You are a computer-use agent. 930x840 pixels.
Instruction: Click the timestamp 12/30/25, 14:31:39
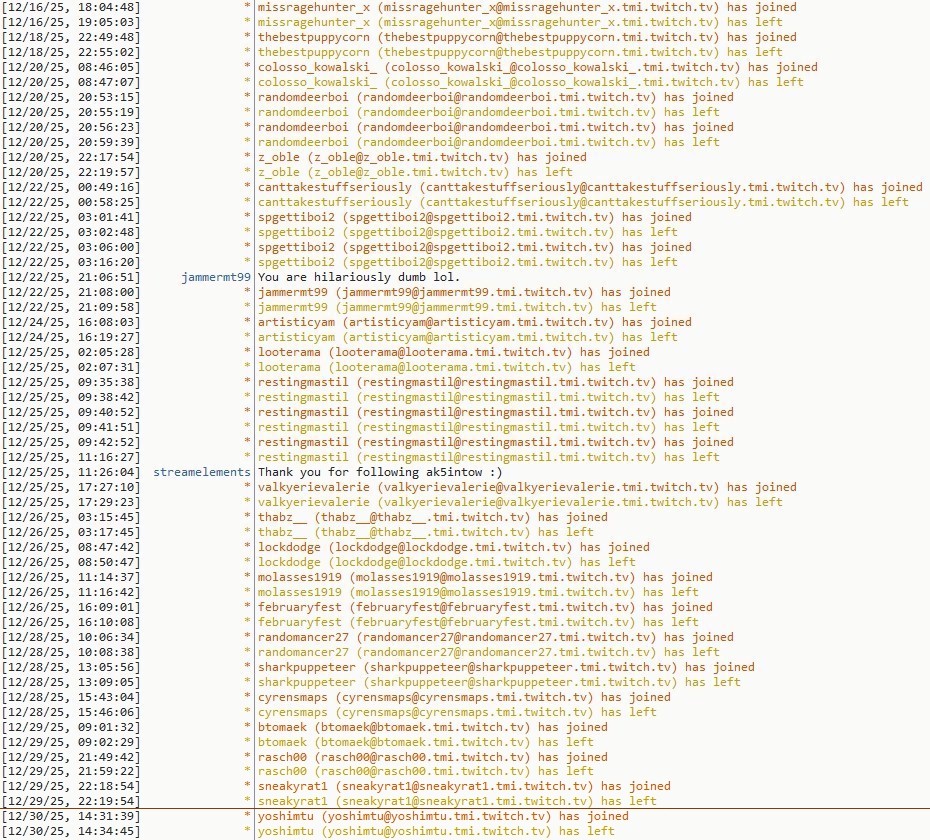pos(71,816)
